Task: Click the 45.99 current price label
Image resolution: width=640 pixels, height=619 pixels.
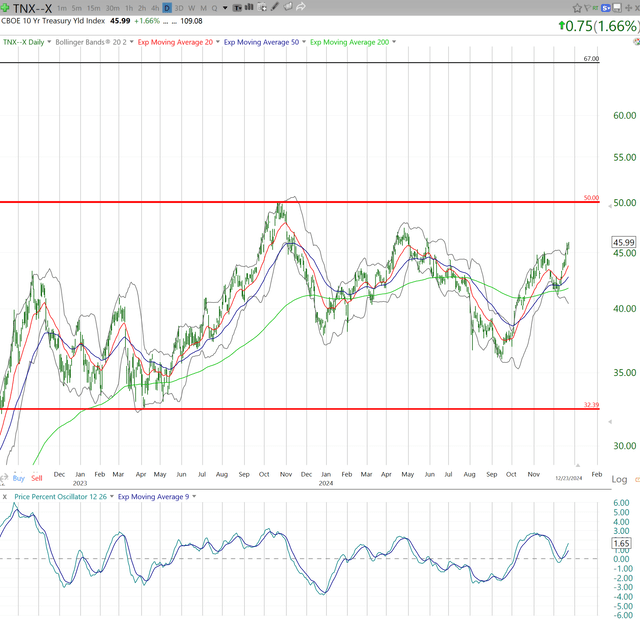Action: pos(624,242)
